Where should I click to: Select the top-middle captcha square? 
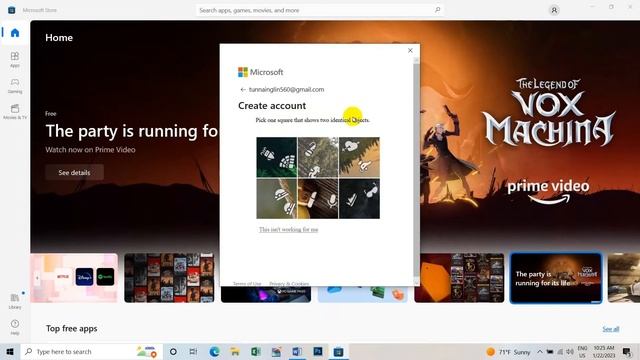(x=318, y=157)
